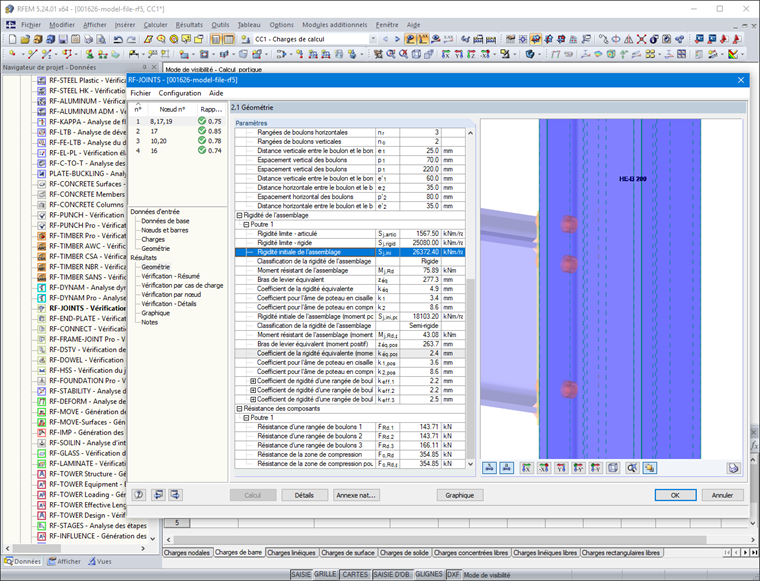Click view against X direction icon in dialog
760x581 pixels.
click(x=544, y=468)
